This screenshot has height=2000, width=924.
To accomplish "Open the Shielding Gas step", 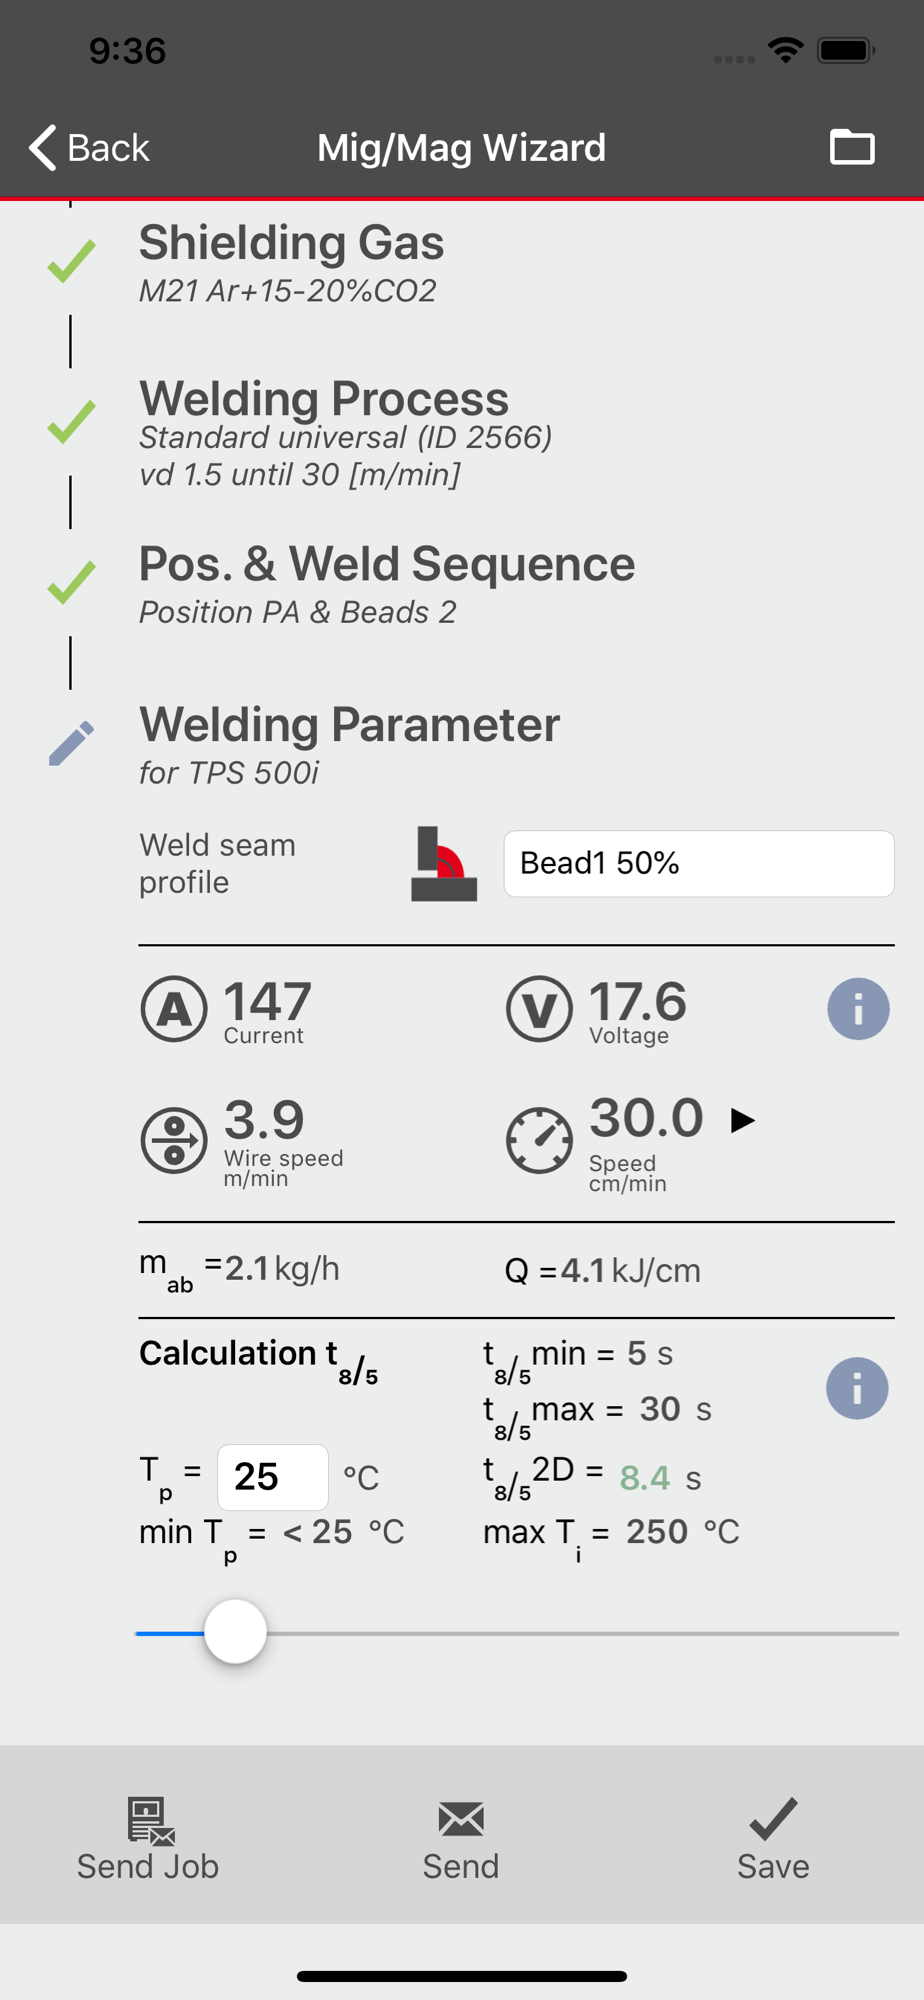I will (291, 262).
